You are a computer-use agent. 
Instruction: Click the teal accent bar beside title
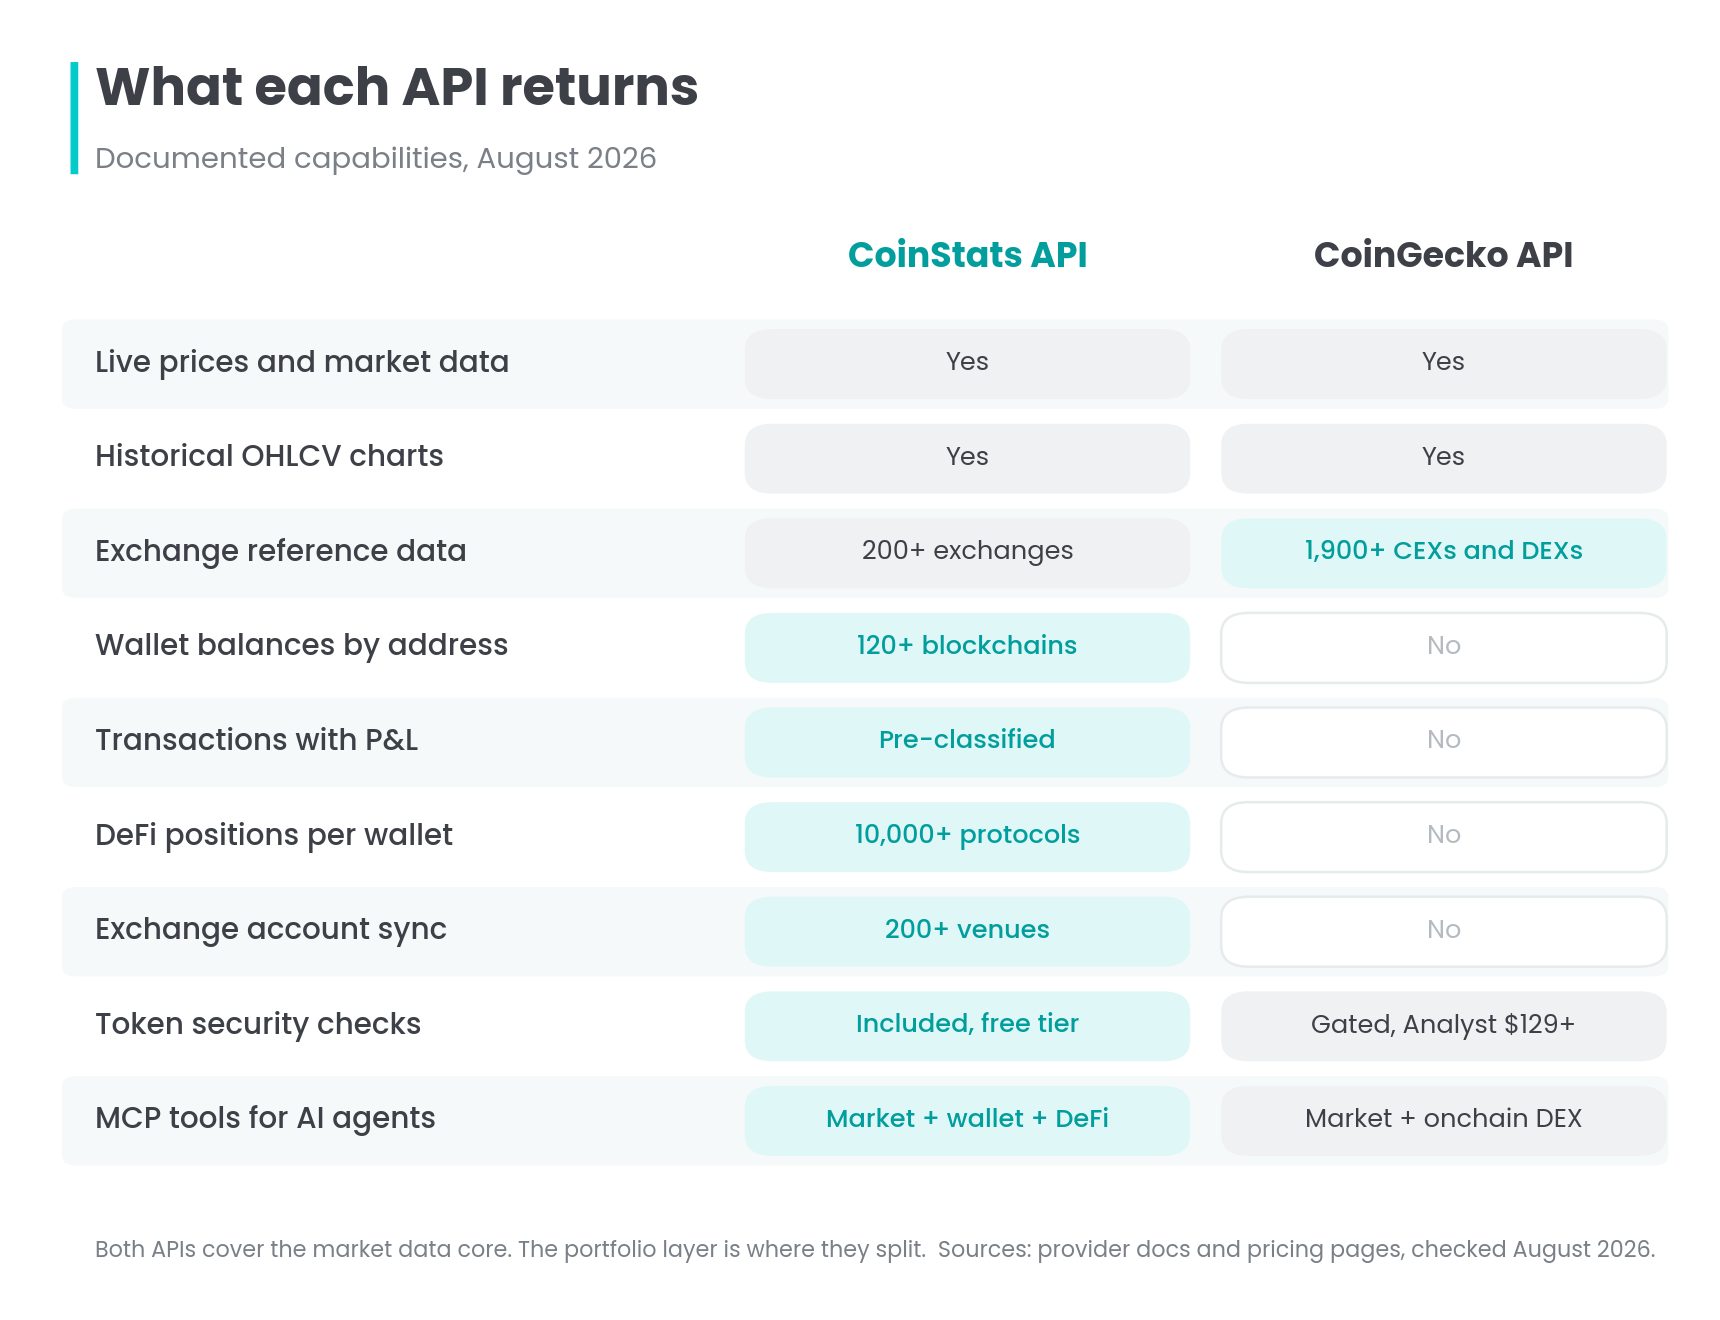click(74, 118)
